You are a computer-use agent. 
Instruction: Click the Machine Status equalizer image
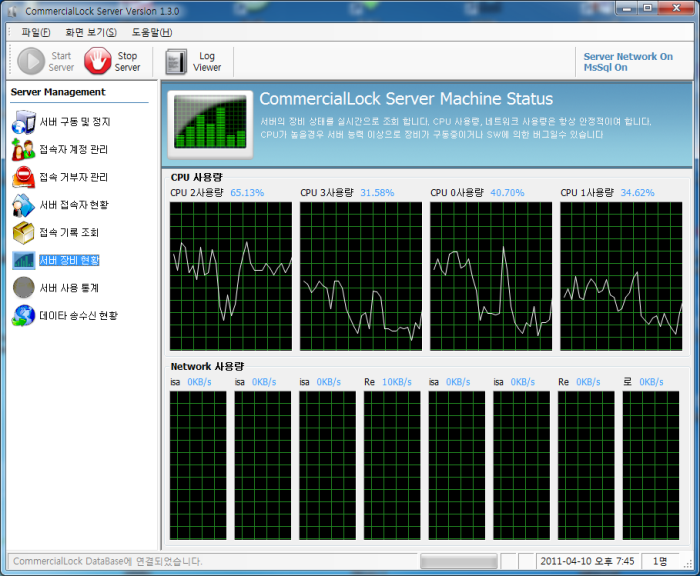[210, 125]
